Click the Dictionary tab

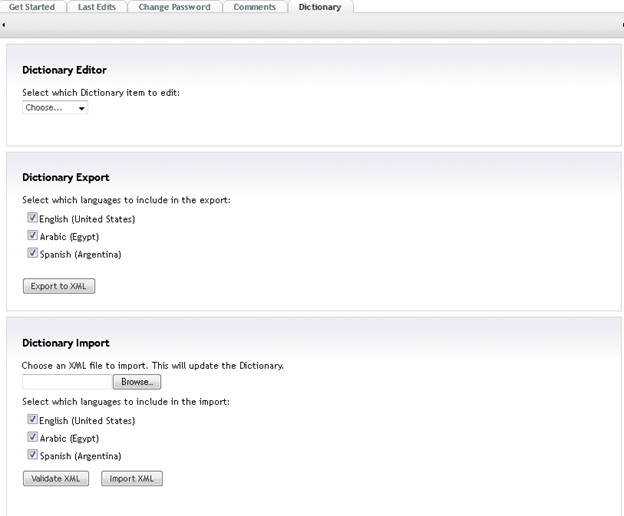(x=319, y=7)
